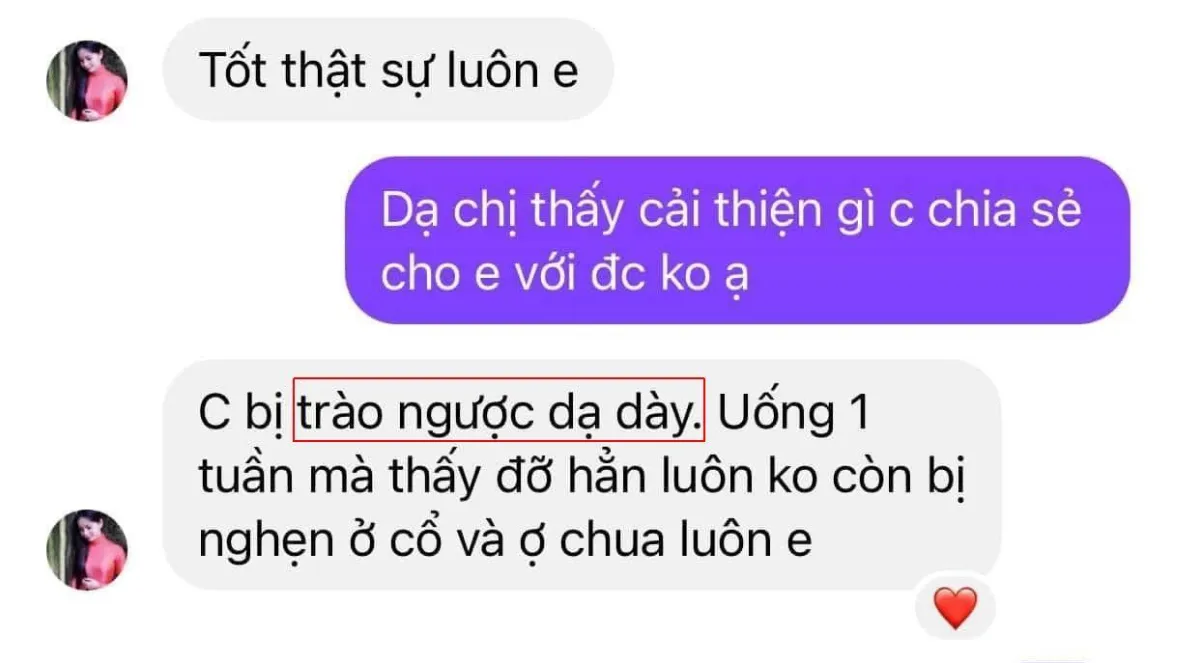
Task: Open profile picture beside 'Tốt thật sự' message
Action: (87, 81)
